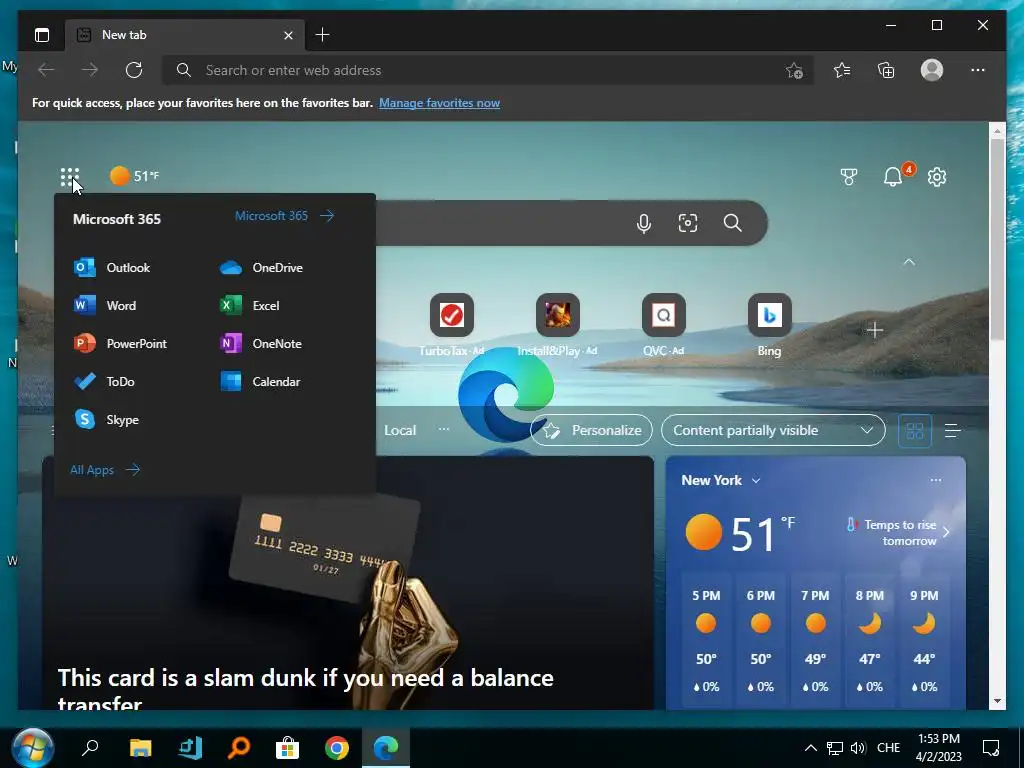
Task: Show hidden system tray icons
Action: click(810, 748)
